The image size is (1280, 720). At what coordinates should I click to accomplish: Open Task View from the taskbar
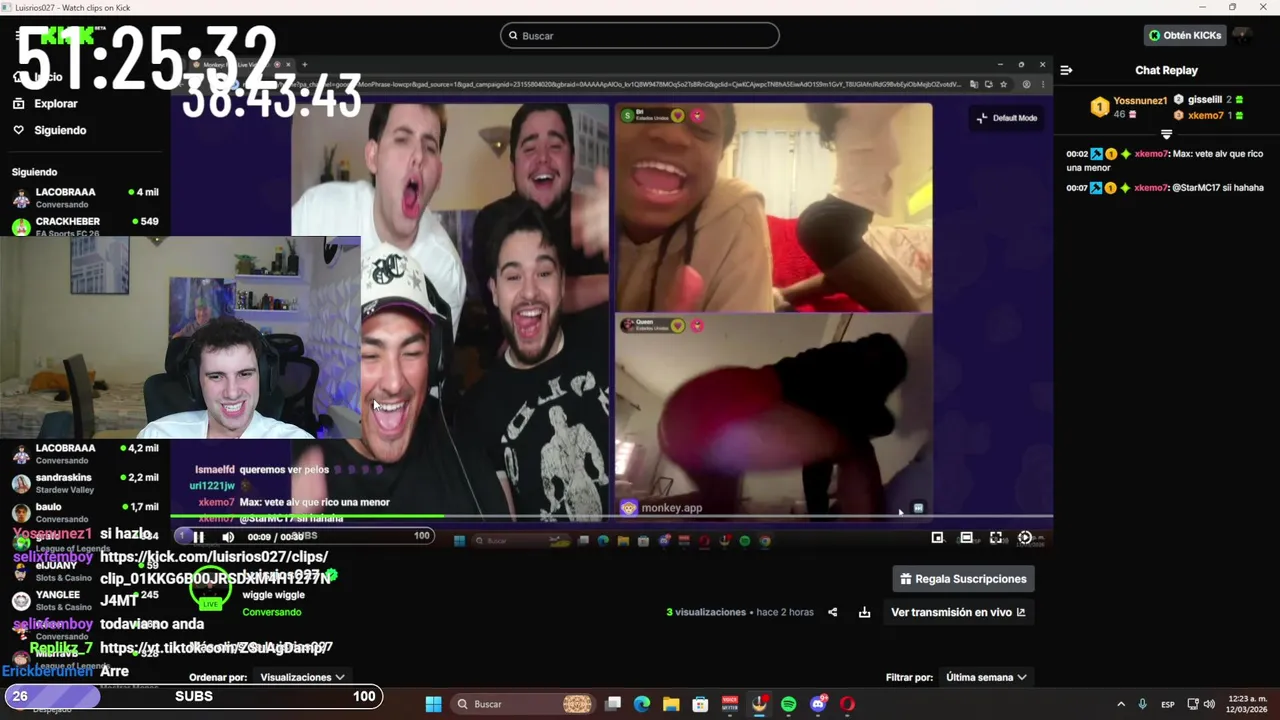(x=613, y=704)
